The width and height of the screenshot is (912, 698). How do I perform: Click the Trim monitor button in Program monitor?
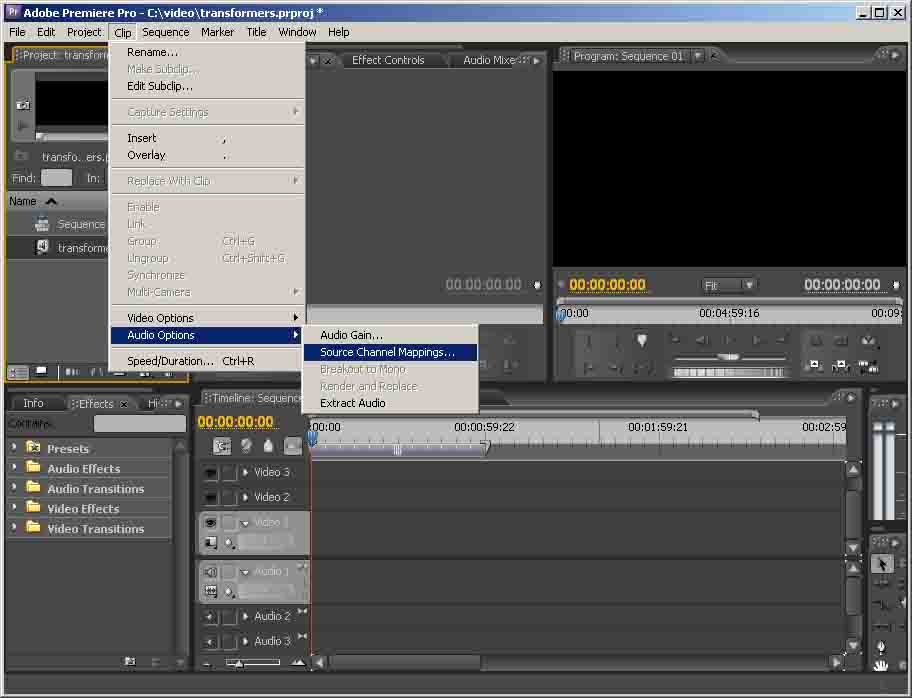868,366
